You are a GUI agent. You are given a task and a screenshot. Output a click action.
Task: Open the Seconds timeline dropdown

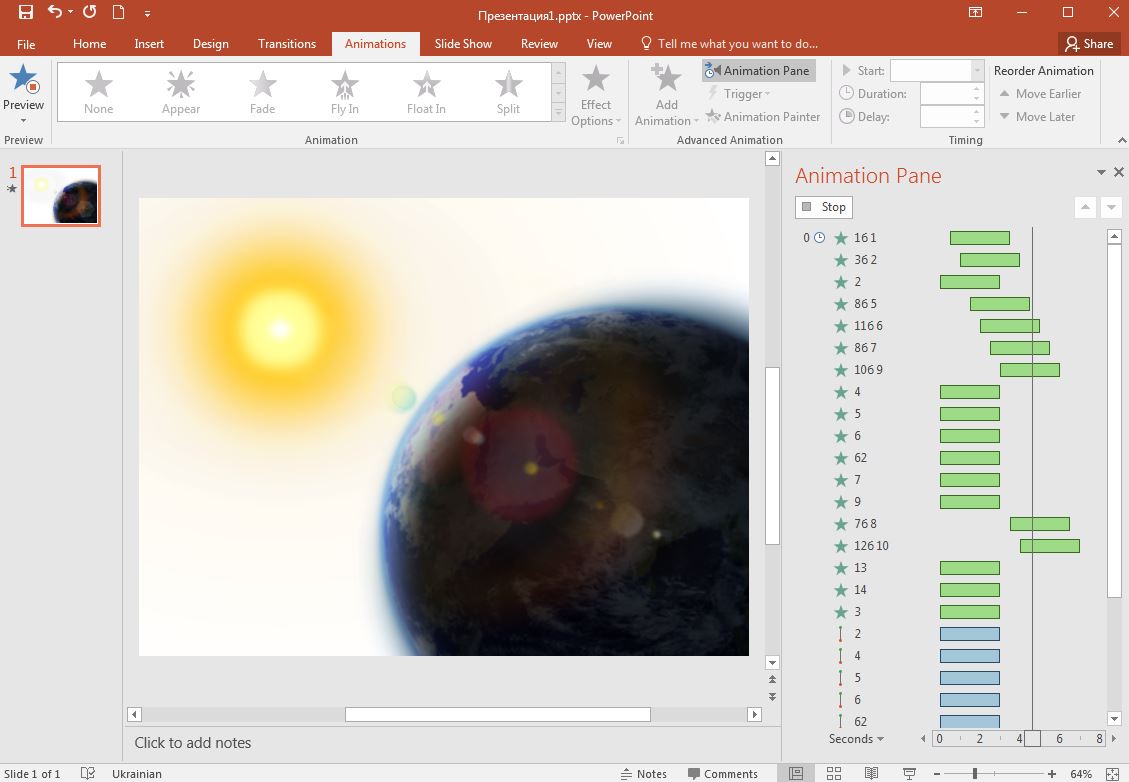click(855, 739)
